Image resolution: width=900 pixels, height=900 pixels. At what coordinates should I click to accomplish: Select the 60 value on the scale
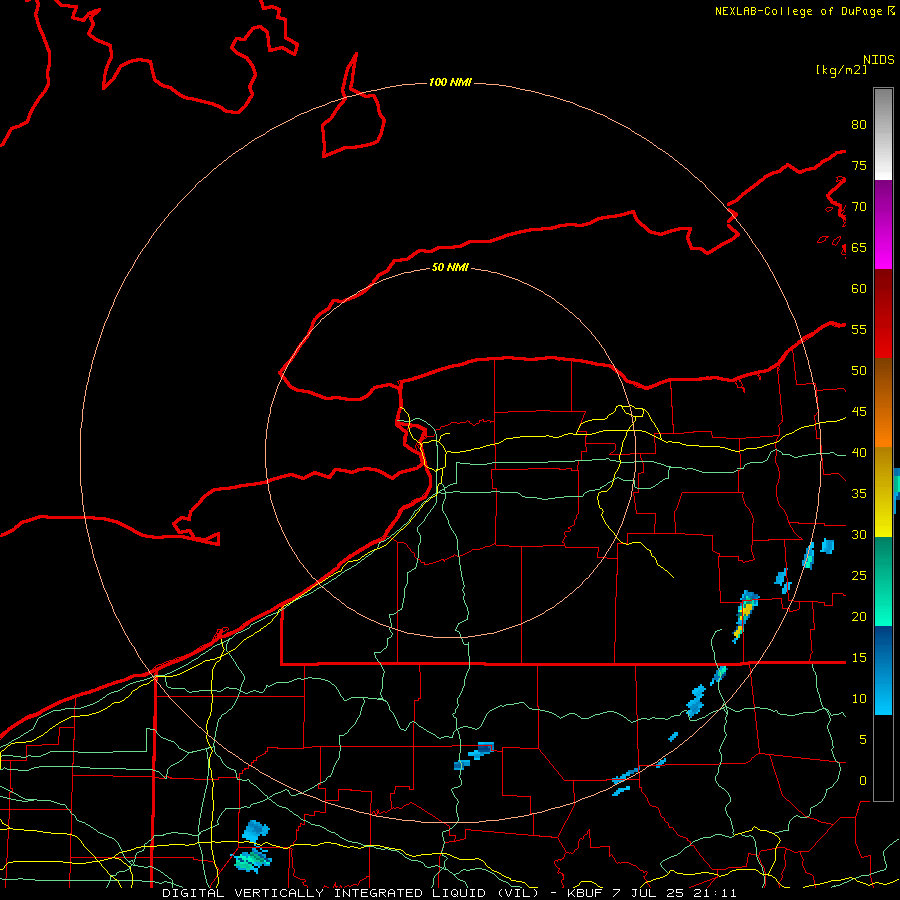tap(859, 289)
